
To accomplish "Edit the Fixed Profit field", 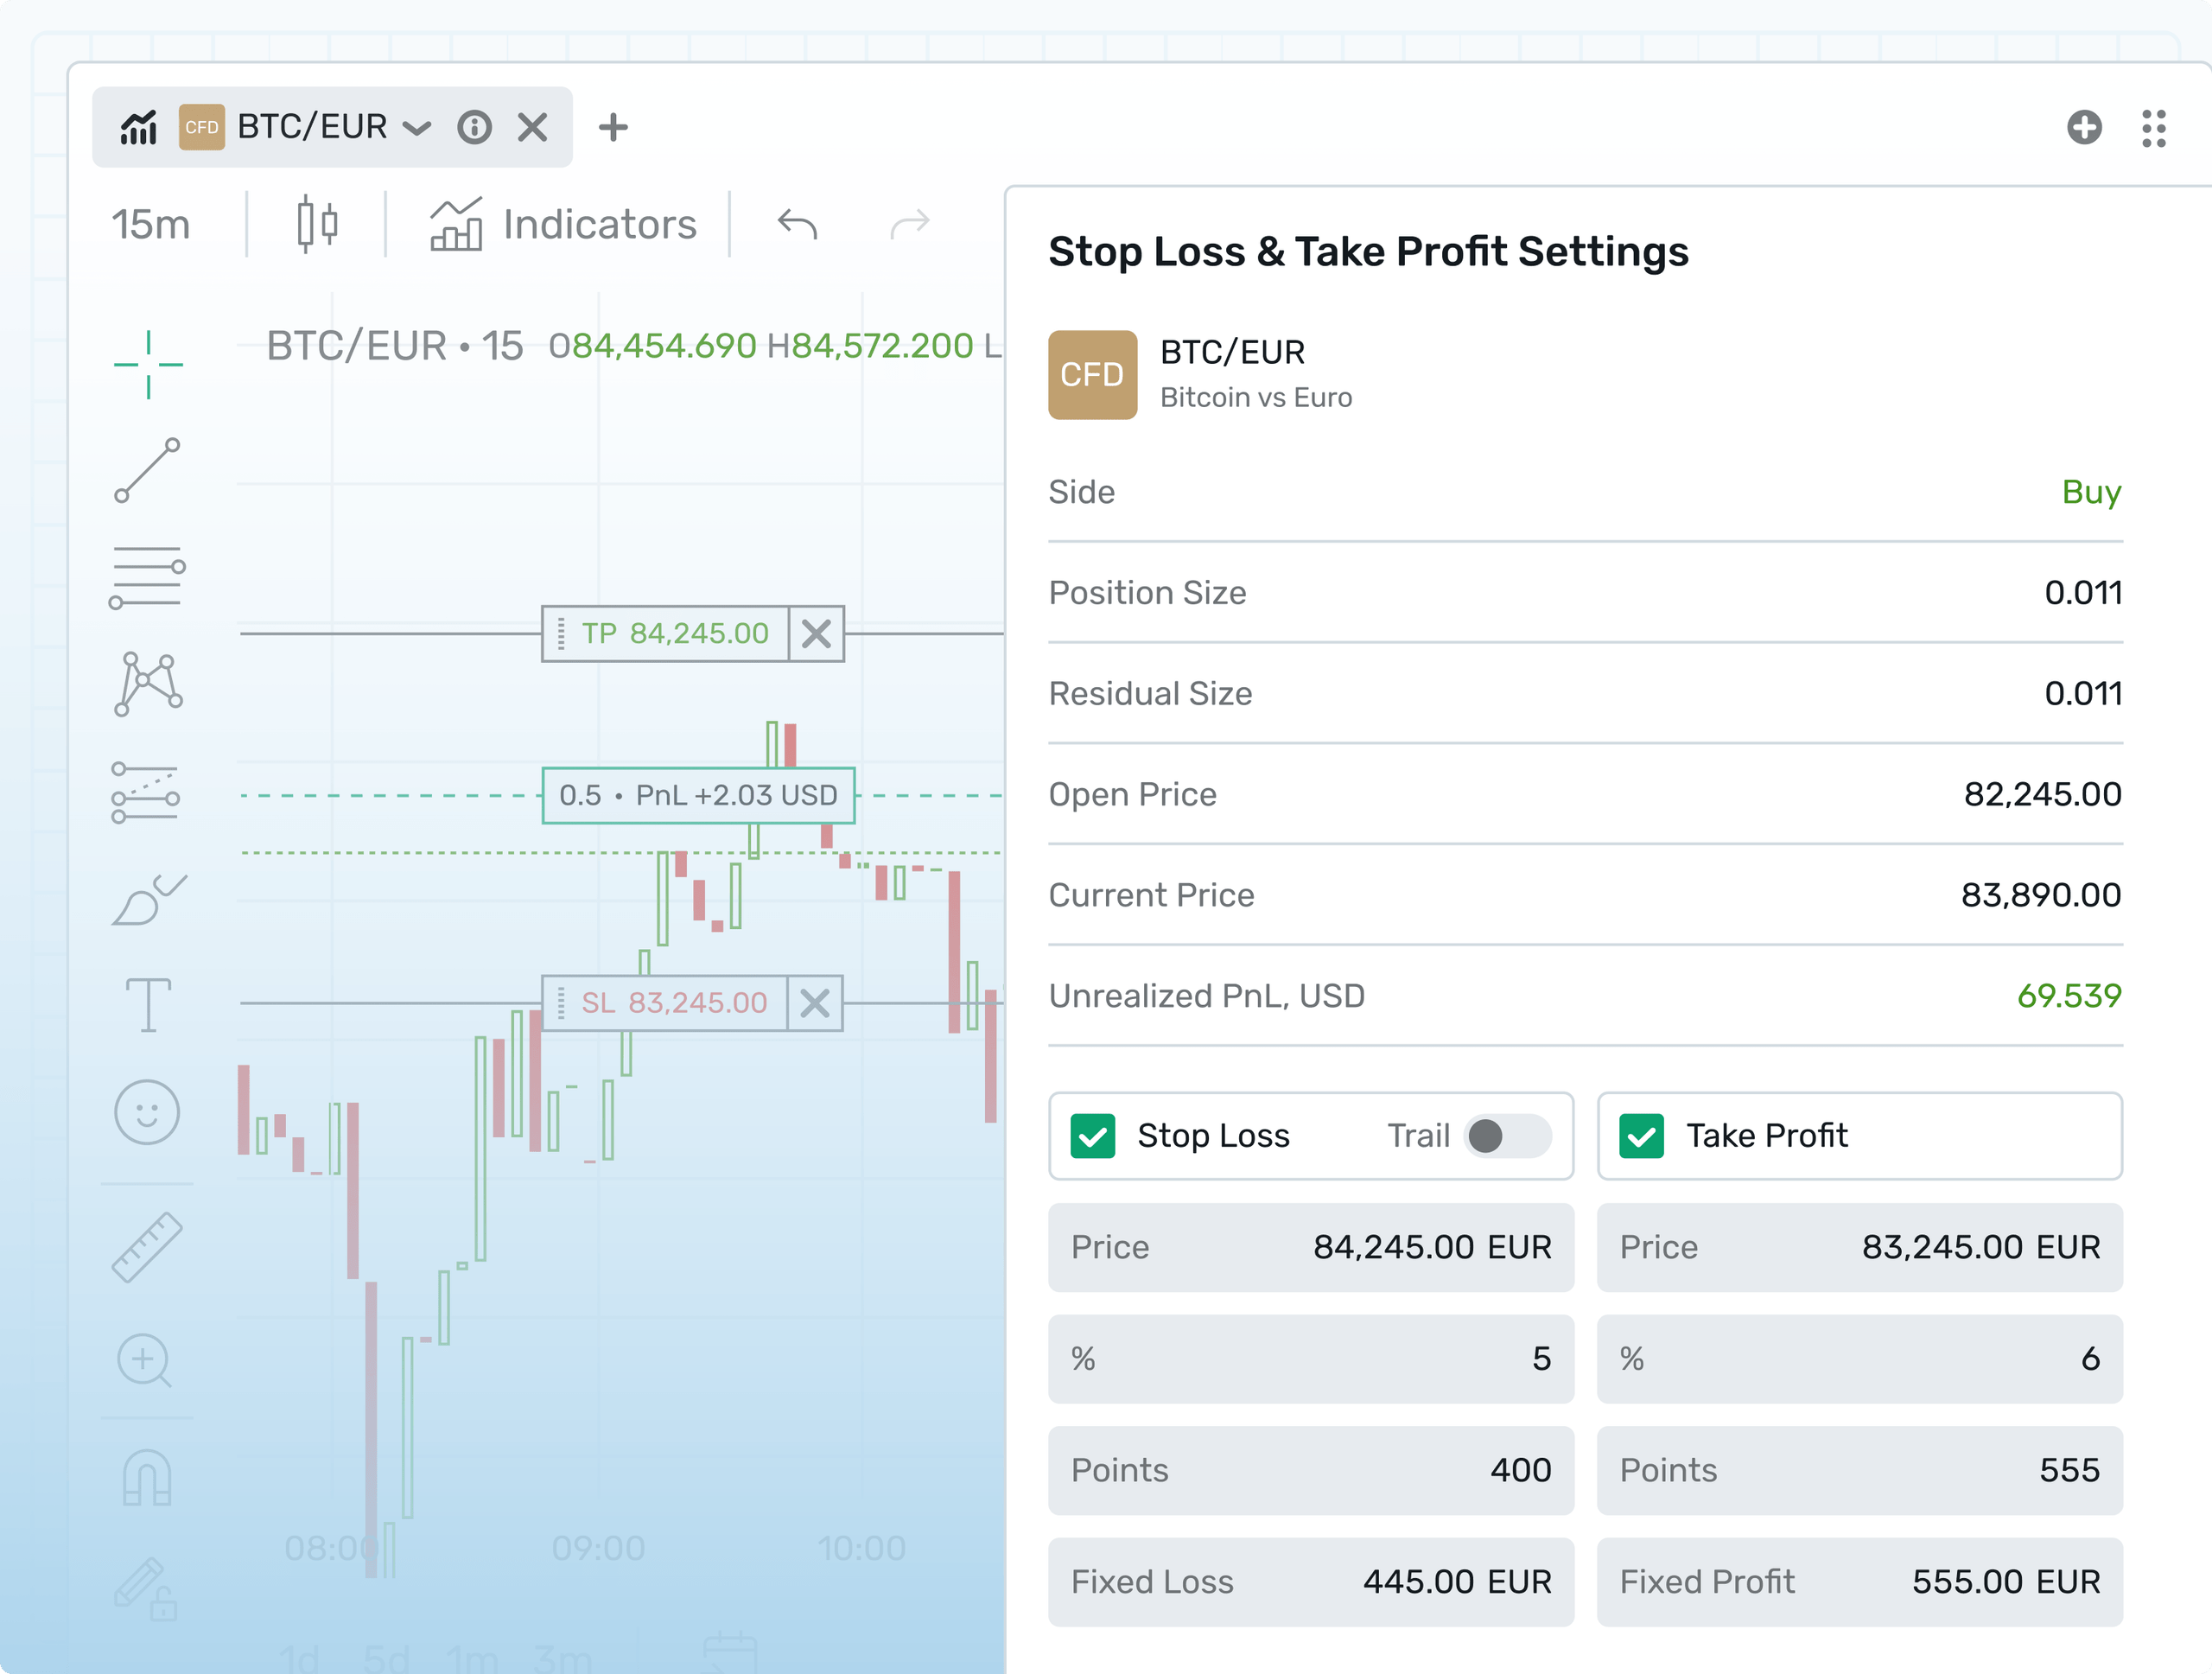I will click(x=1860, y=1582).
